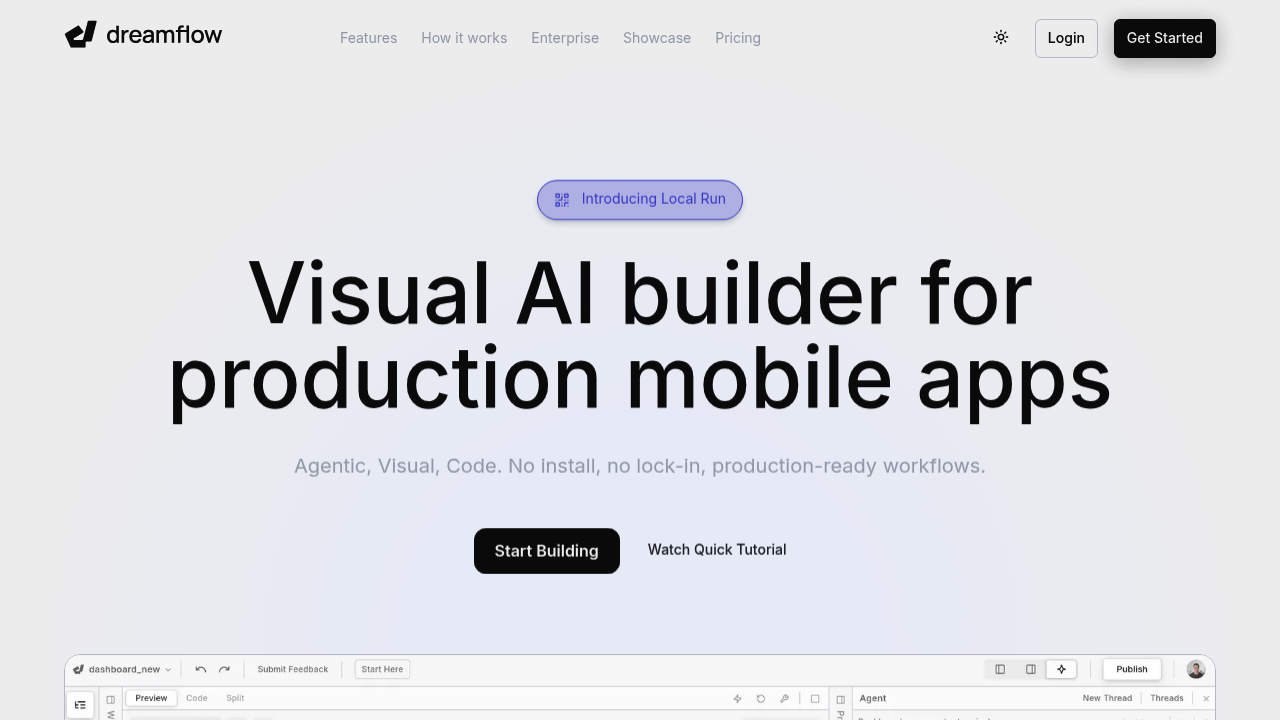Toggle the light/dark theme sun icon
This screenshot has width=1280, height=720.
1001,38
